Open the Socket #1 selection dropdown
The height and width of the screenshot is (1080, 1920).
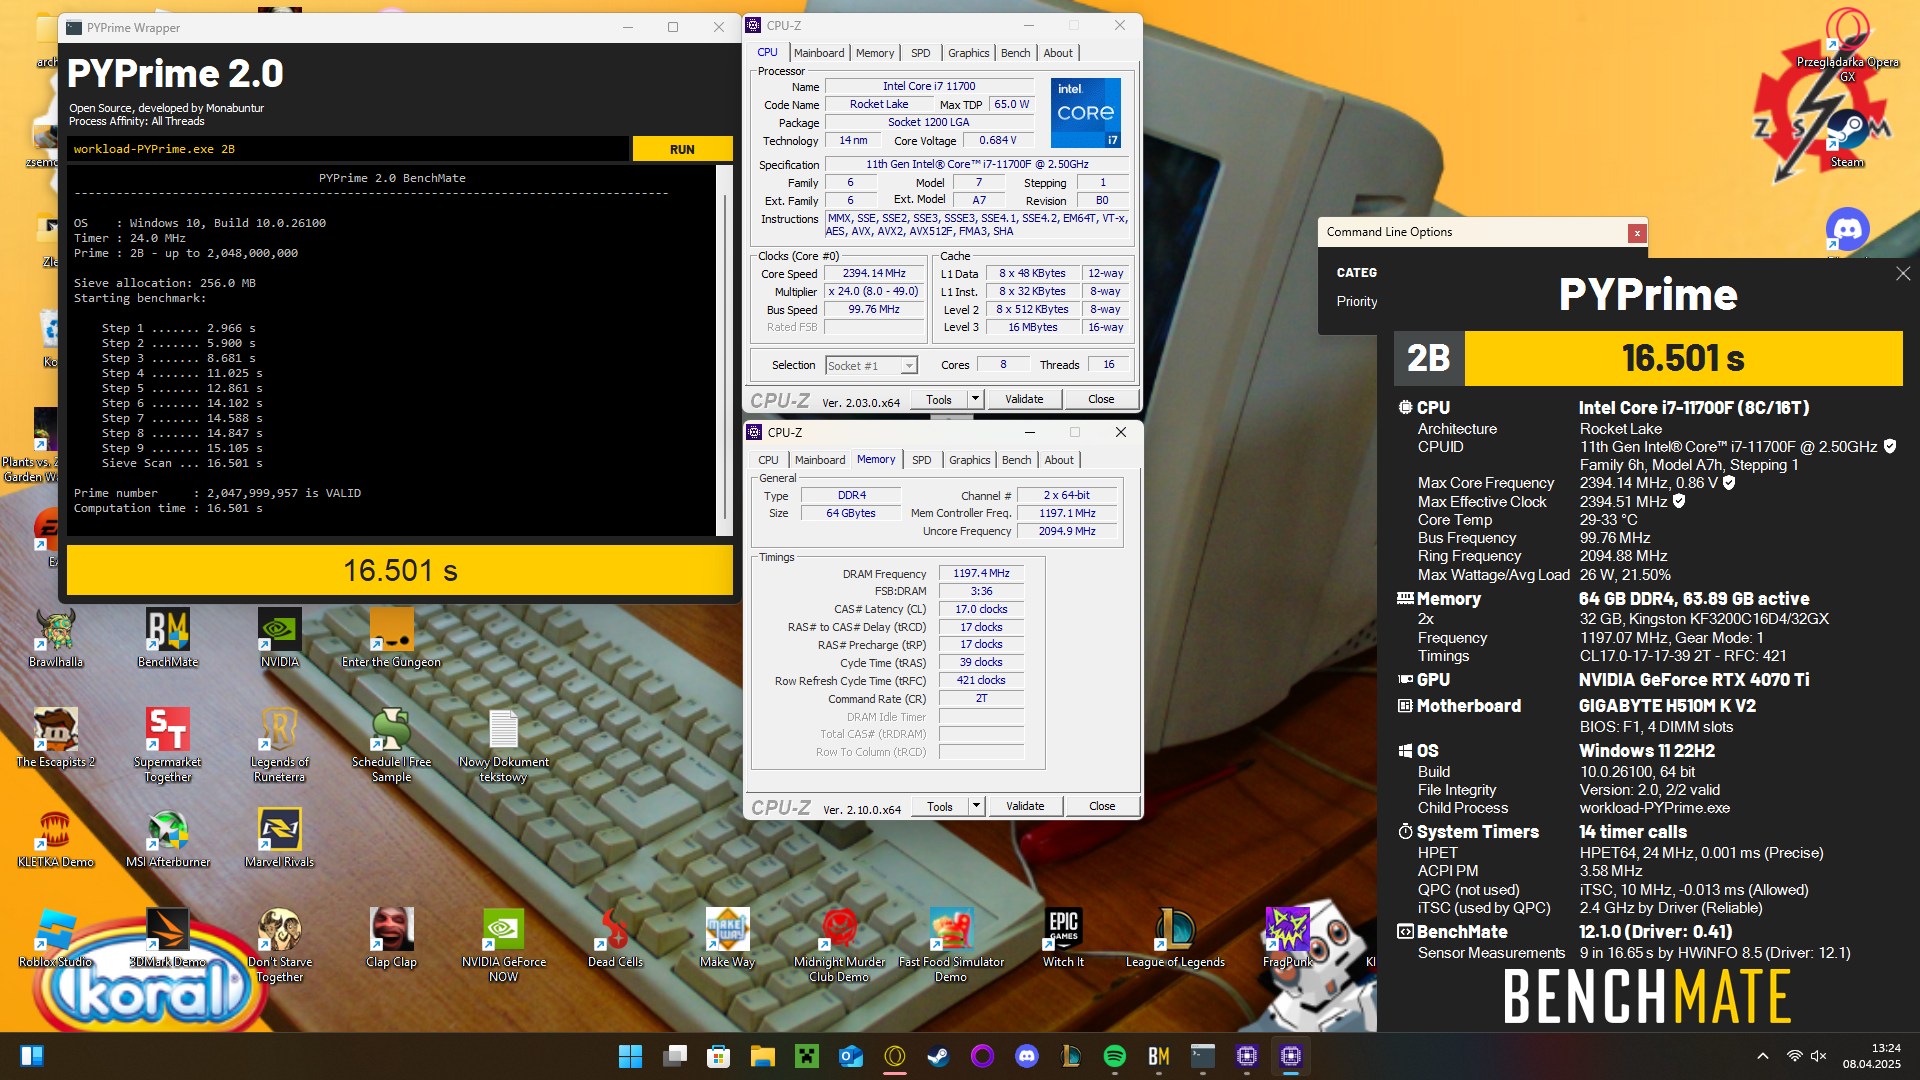point(870,366)
